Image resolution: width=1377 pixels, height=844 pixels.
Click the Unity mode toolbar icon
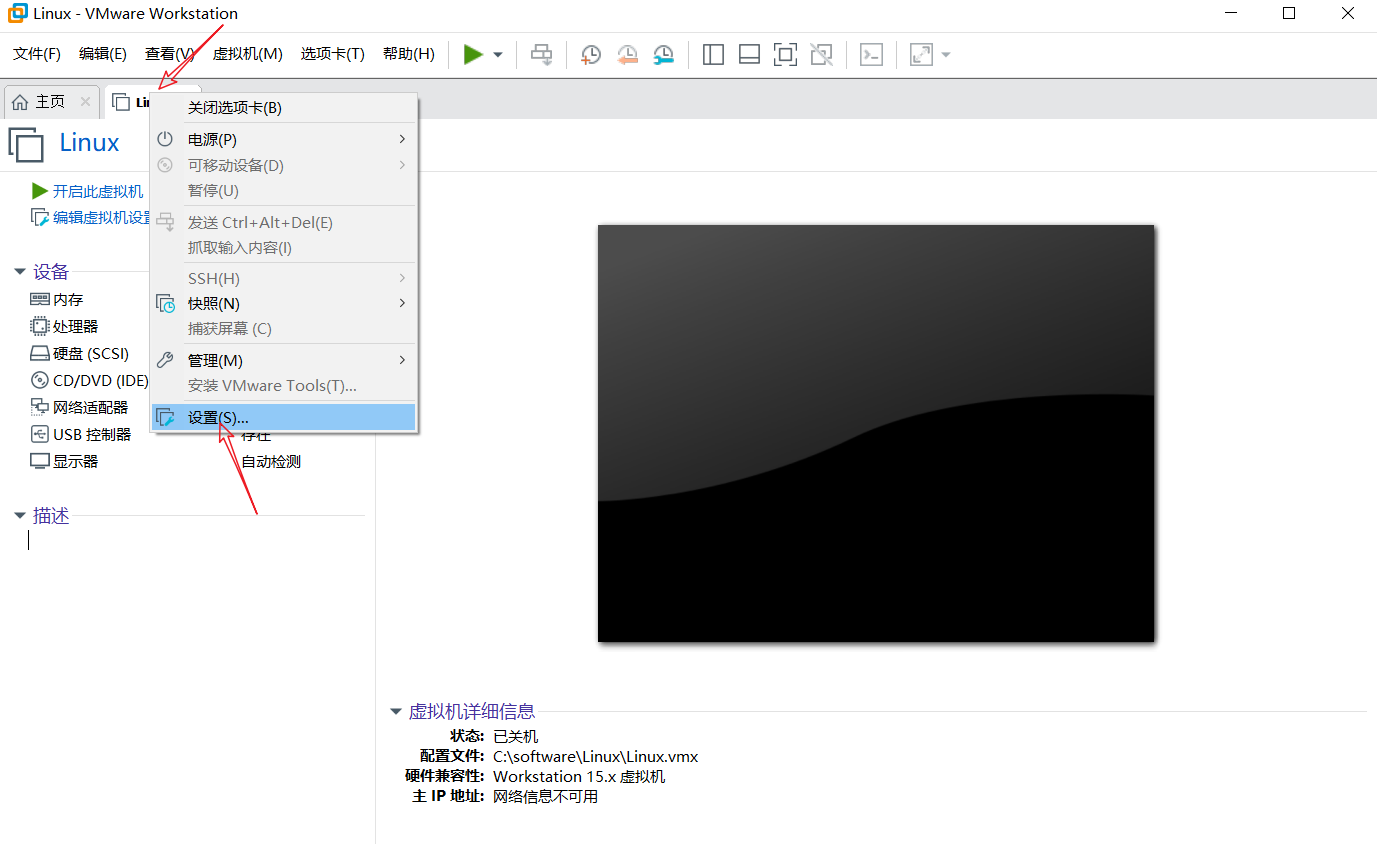[x=821, y=54]
